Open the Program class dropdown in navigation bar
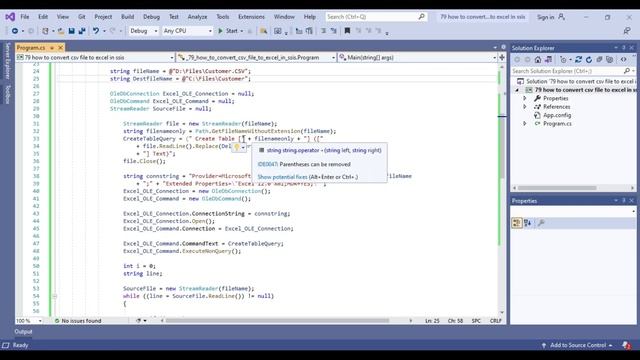This screenshot has height=360, width=640. tap(256, 58)
